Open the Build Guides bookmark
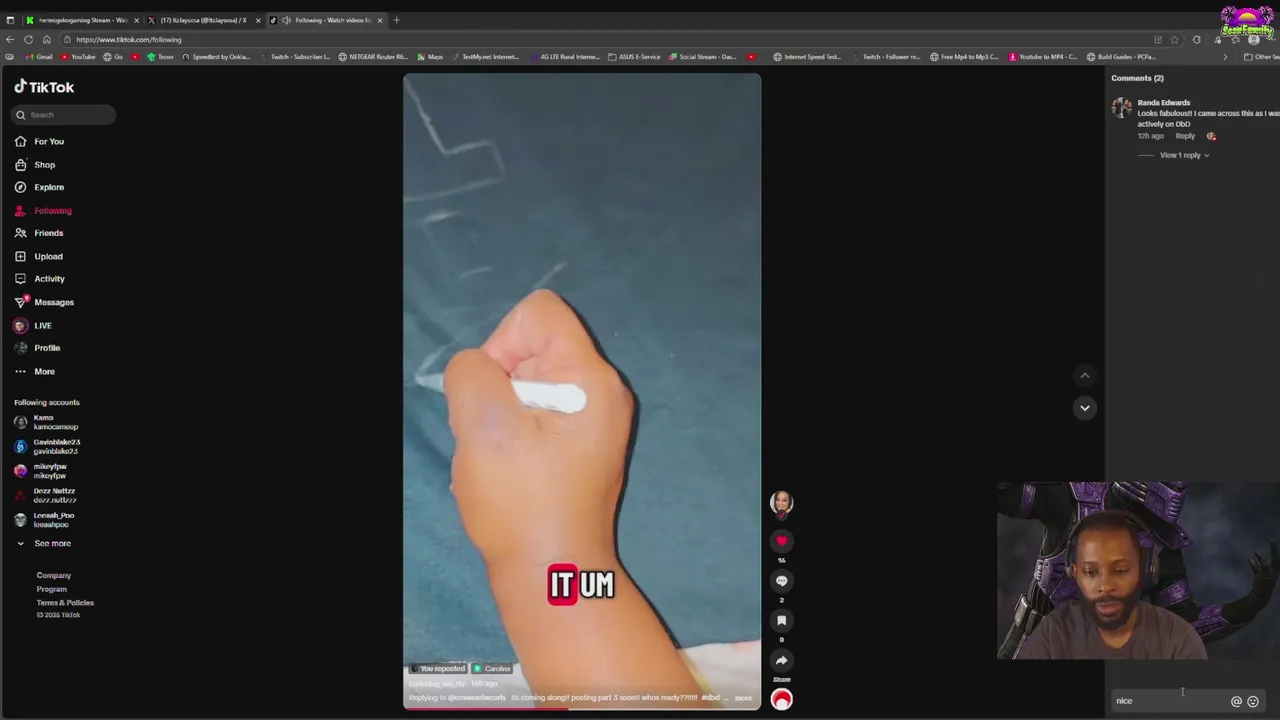The image size is (1280, 720). 1121,57
